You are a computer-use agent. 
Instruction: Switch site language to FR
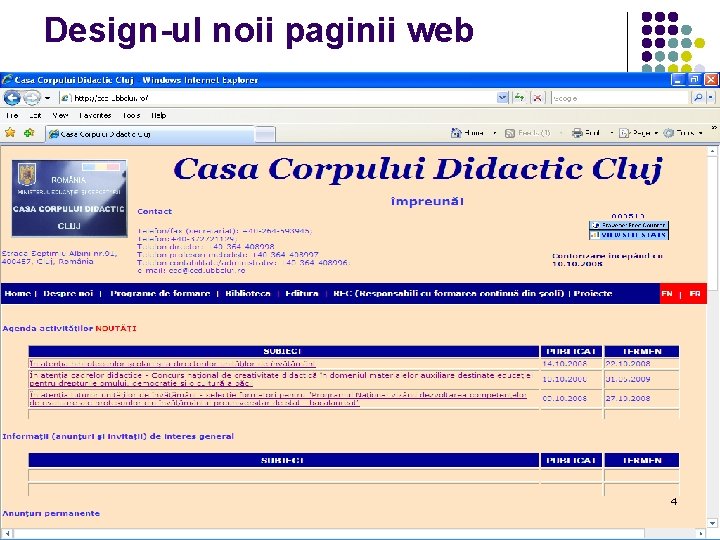point(695,294)
